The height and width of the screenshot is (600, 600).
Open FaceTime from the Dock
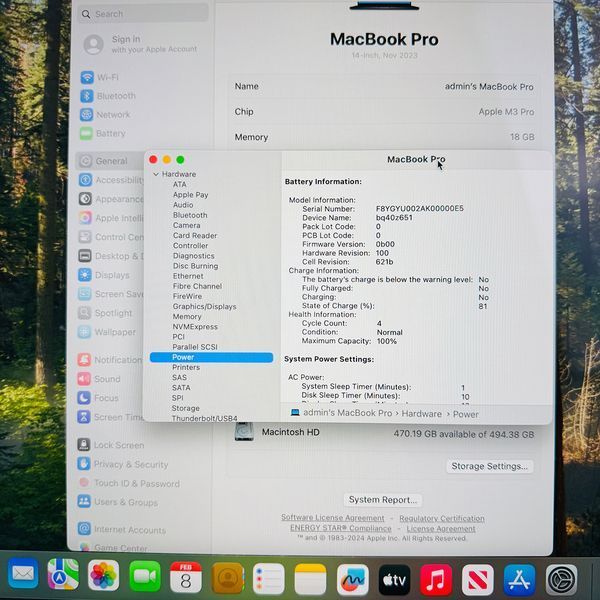(145, 576)
